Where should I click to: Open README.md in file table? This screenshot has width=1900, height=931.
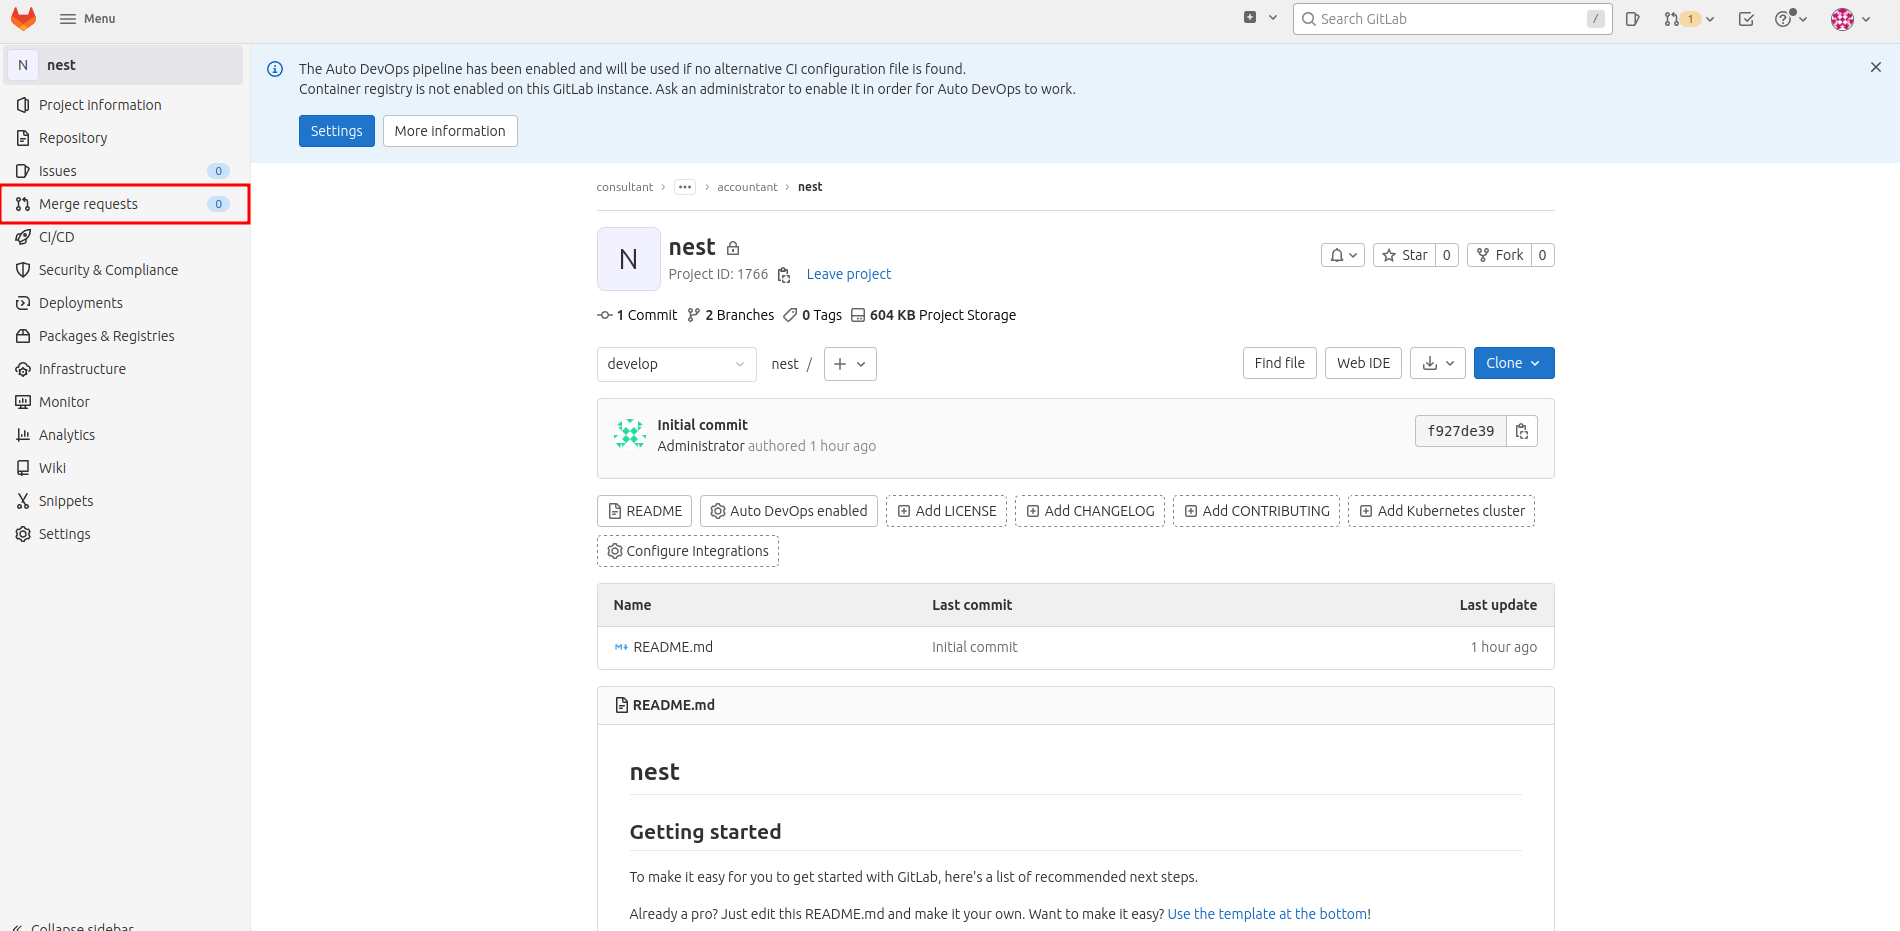pos(673,647)
